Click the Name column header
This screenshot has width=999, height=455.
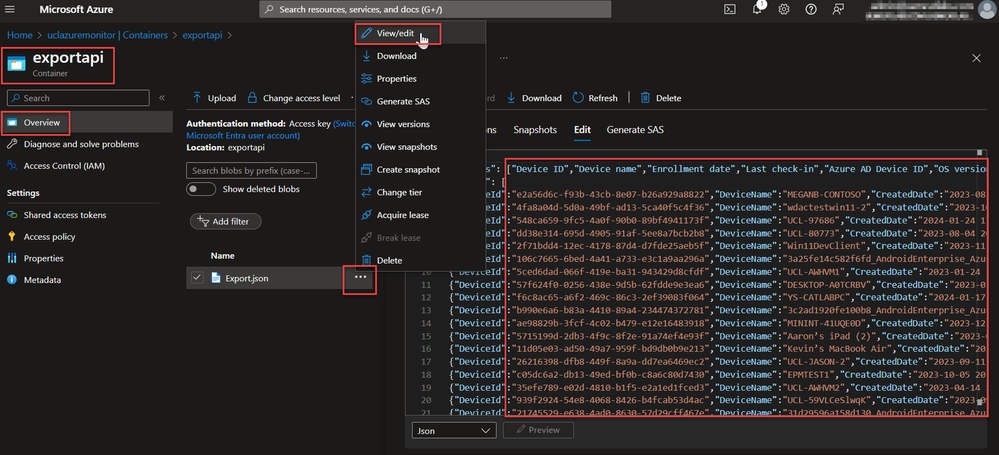pos(223,256)
